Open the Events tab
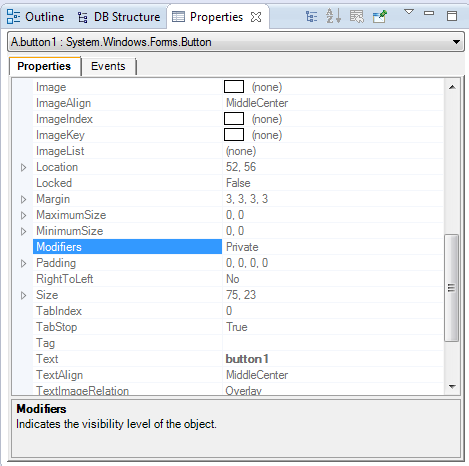The width and height of the screenshot is (469, 466). (x=108, y=66)
